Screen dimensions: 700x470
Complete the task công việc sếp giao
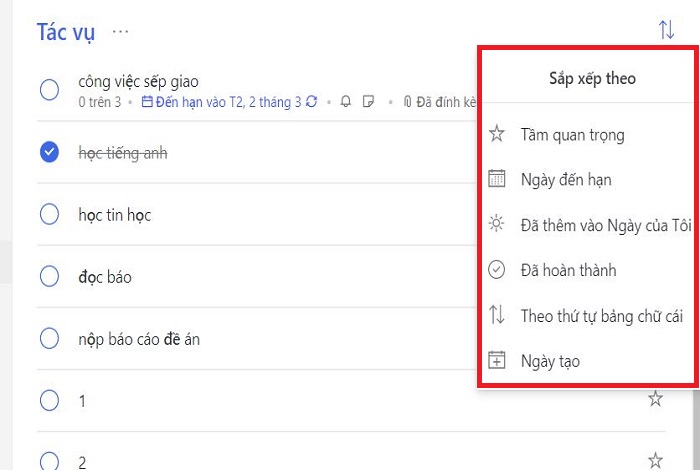[49, 90]
